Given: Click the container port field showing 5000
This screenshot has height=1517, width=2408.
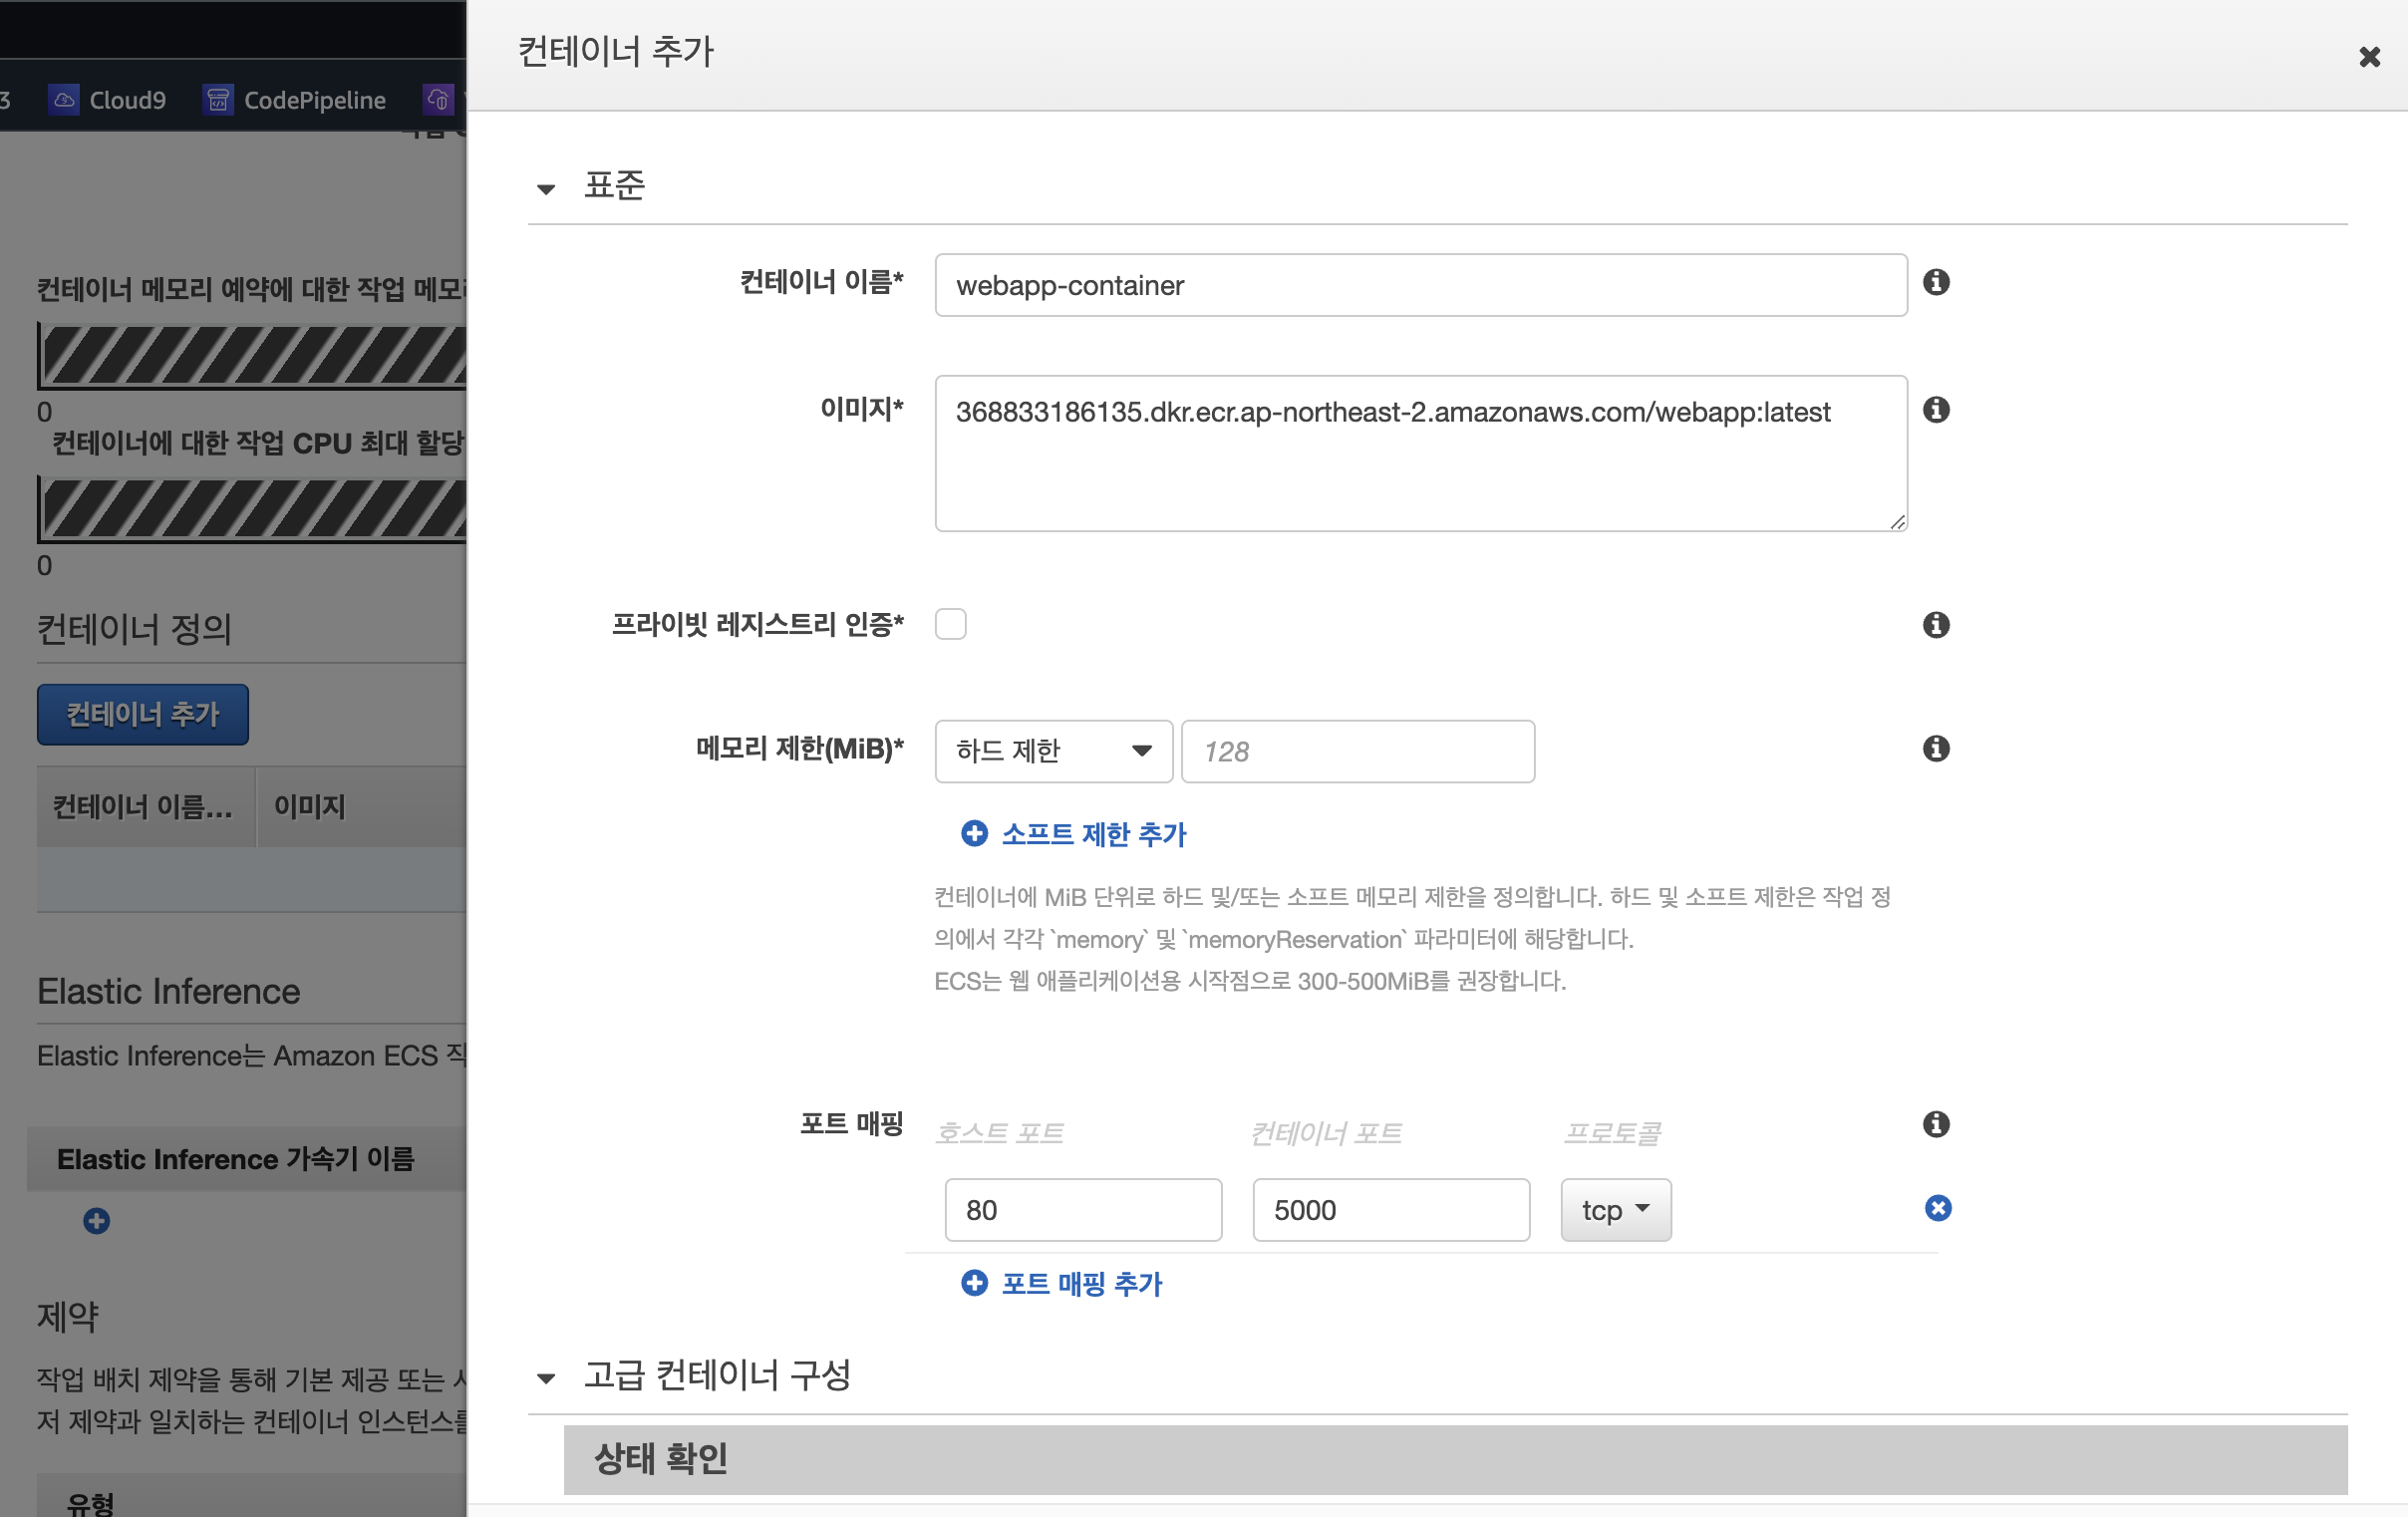Looking at the screenshot, I should click(1390, 1210).
